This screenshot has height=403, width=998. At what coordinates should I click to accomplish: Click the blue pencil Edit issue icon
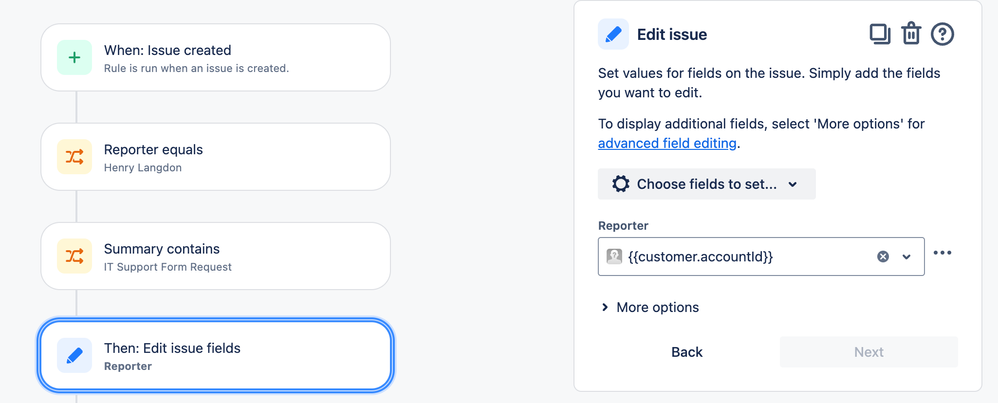(614, 34)
